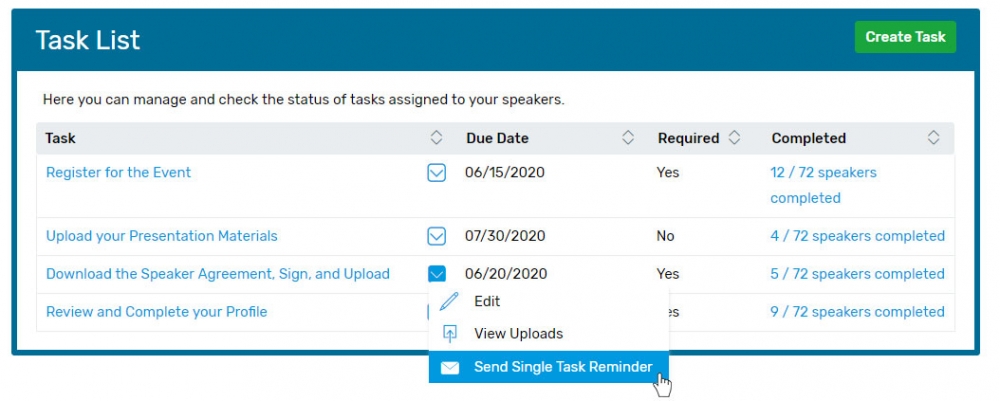The height and width of the screenshot is (401, 1000).
Task: Choose Send Single Task Reminder menu option
Action: [x=562, y=367]
